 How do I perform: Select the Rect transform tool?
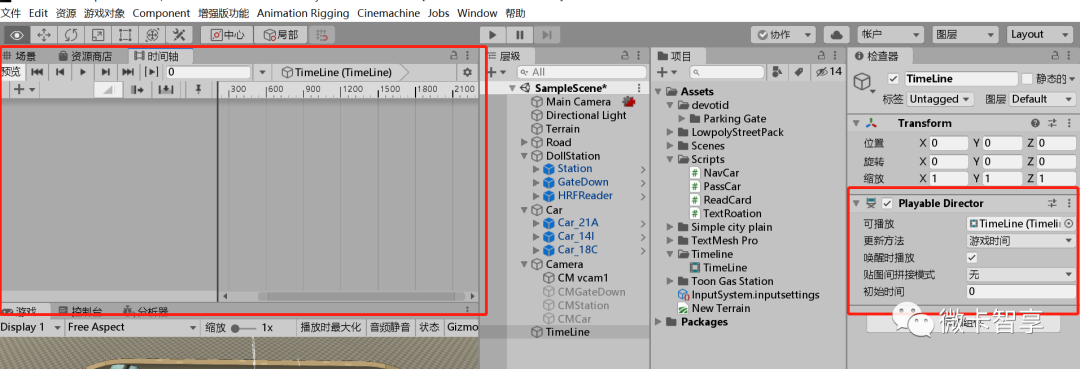point(125,34)
